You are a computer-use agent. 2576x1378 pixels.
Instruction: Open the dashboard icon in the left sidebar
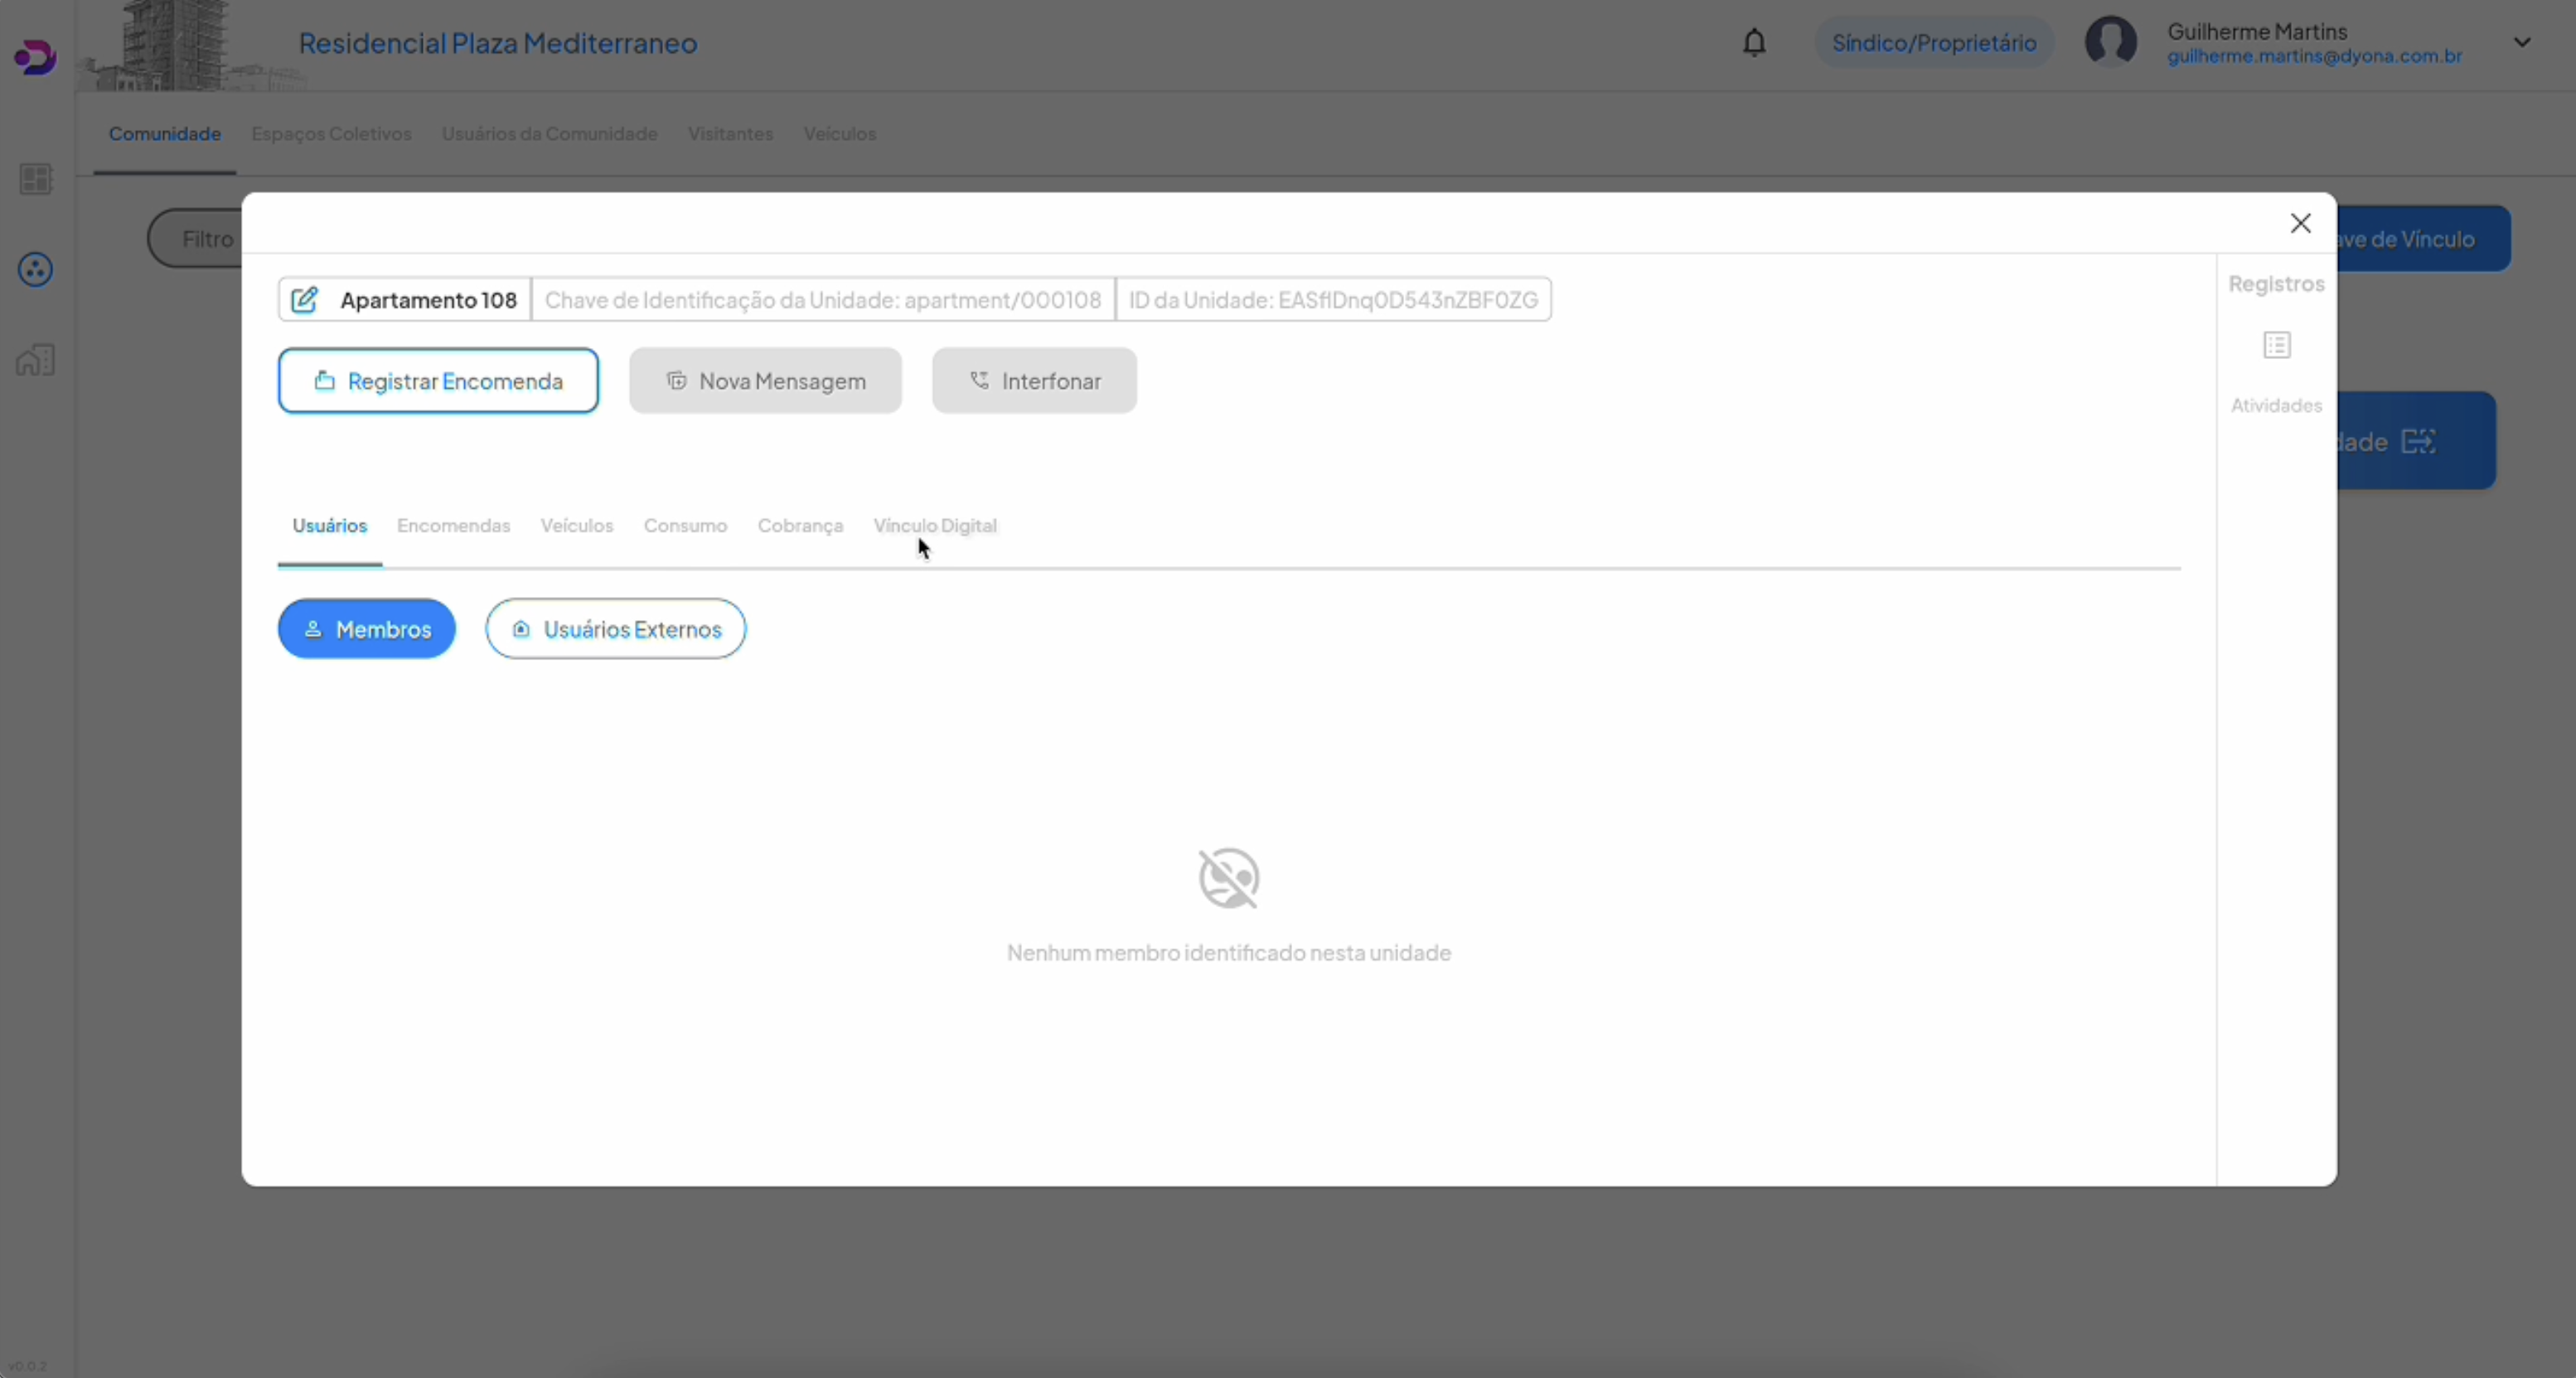point(35,179)
